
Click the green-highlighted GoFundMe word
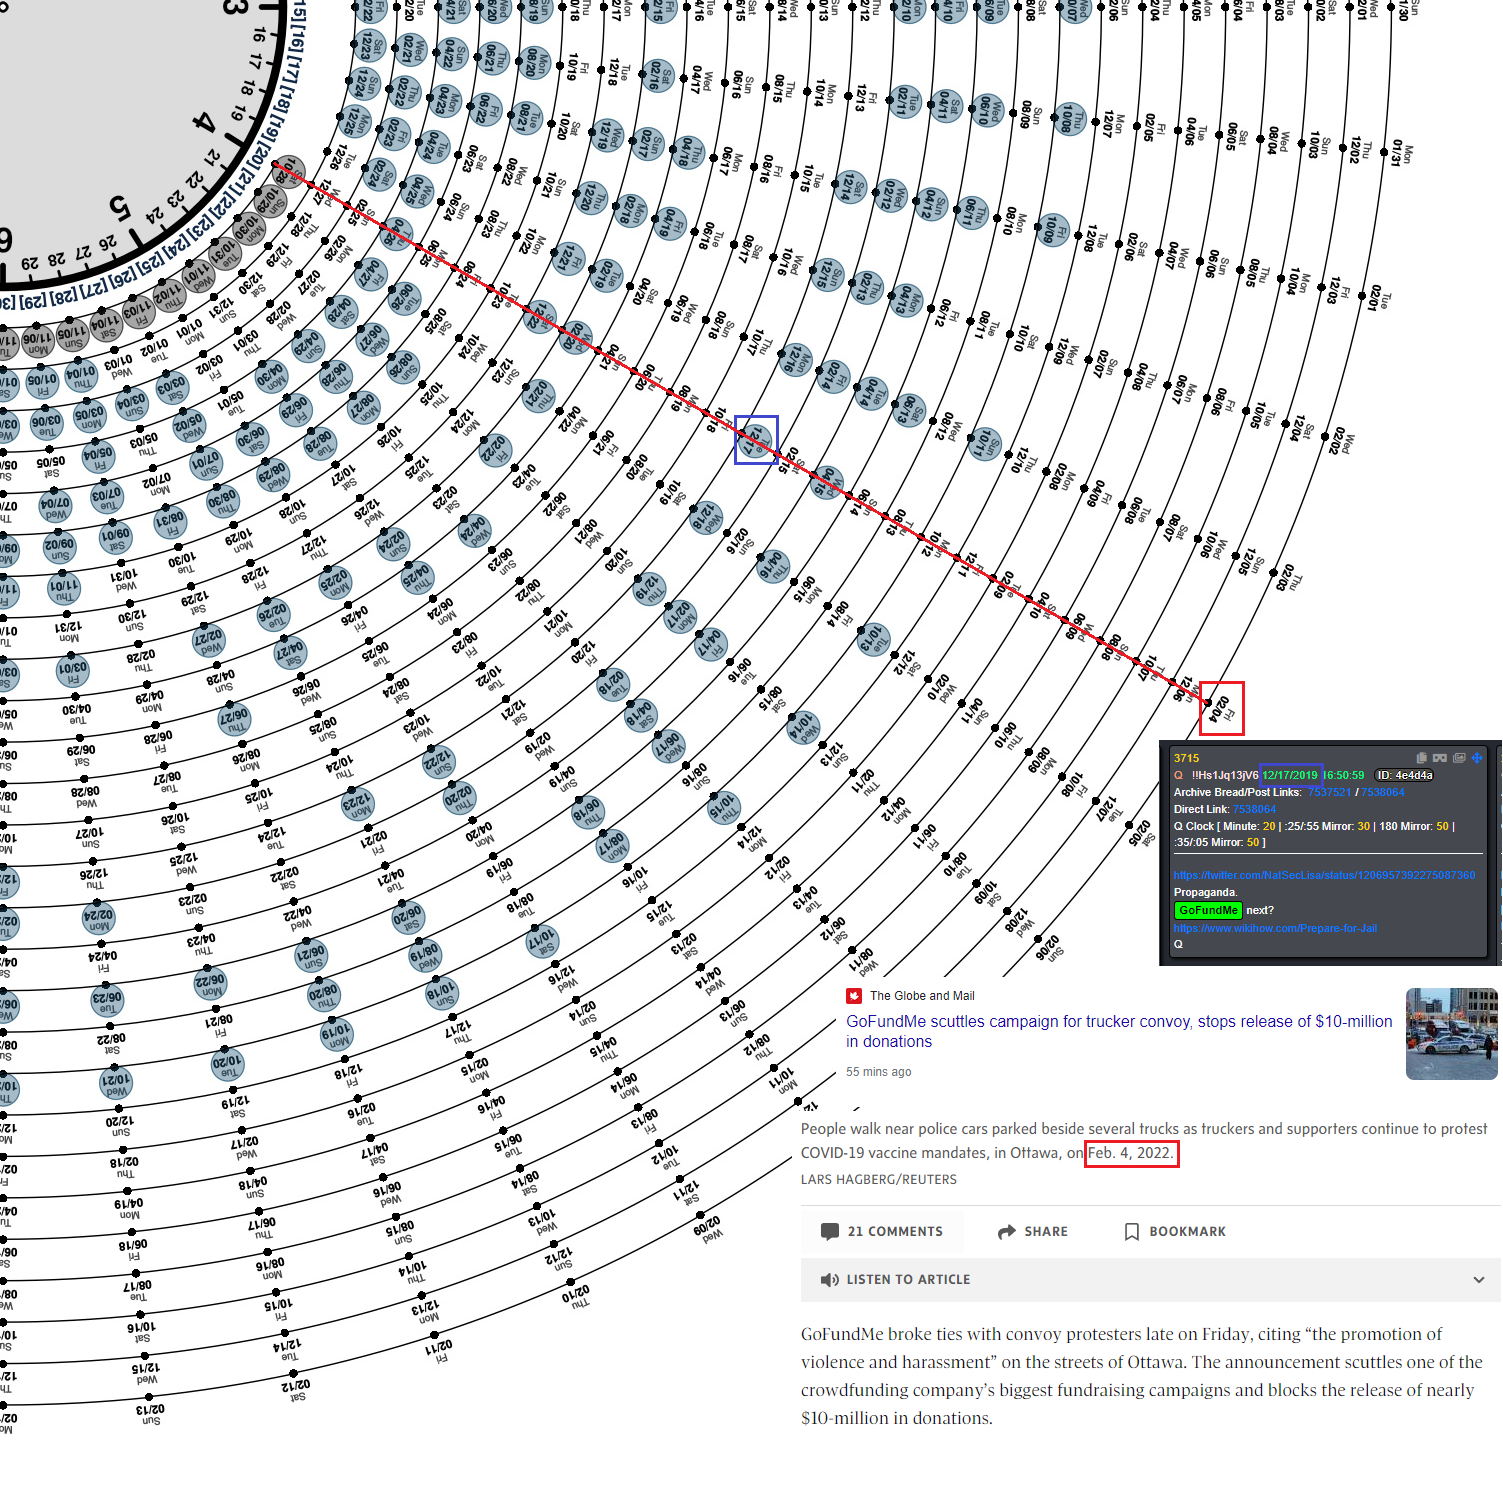point(1207,910)
